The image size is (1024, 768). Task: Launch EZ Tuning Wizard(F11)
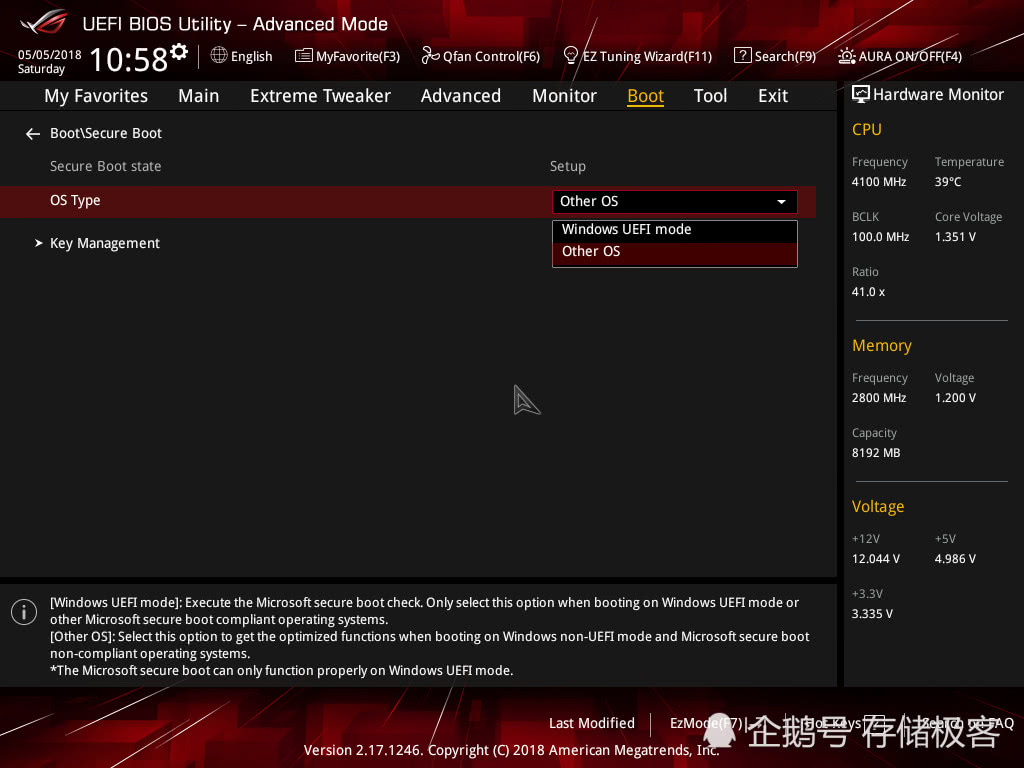pyautogui.click(x=637, y=56)
